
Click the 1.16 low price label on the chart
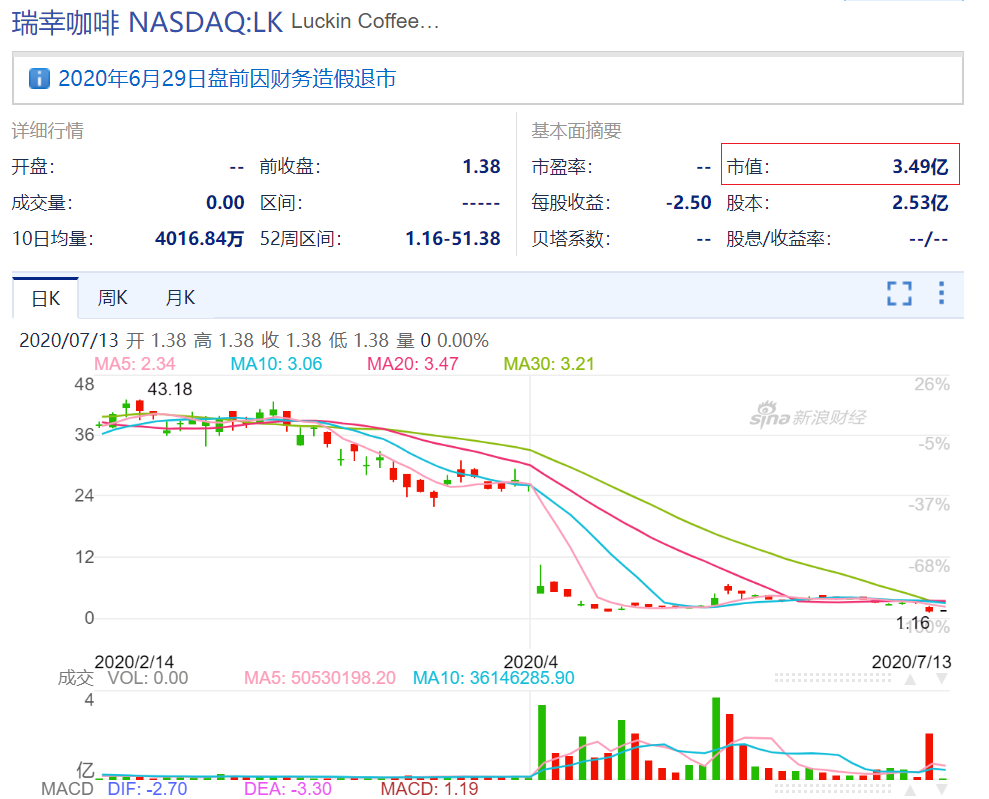[913, 623]
